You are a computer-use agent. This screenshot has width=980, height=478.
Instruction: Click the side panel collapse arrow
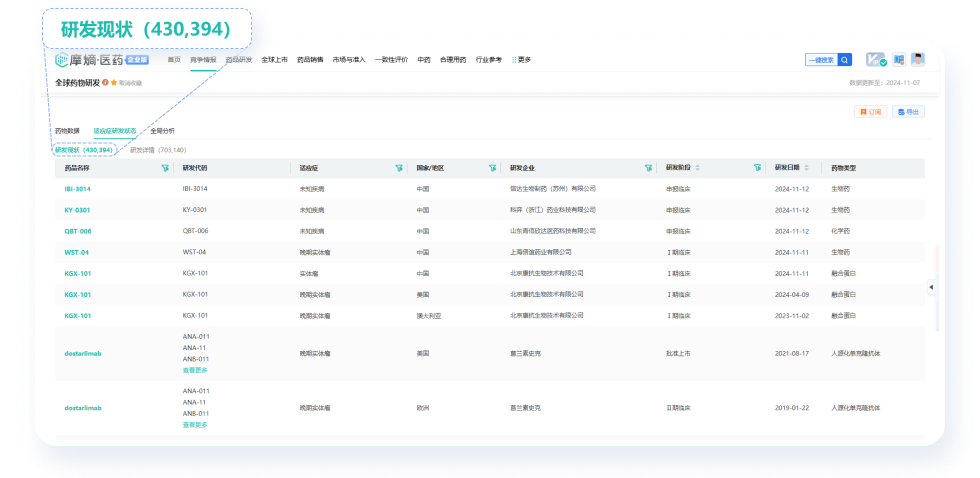tap(931, 287)
